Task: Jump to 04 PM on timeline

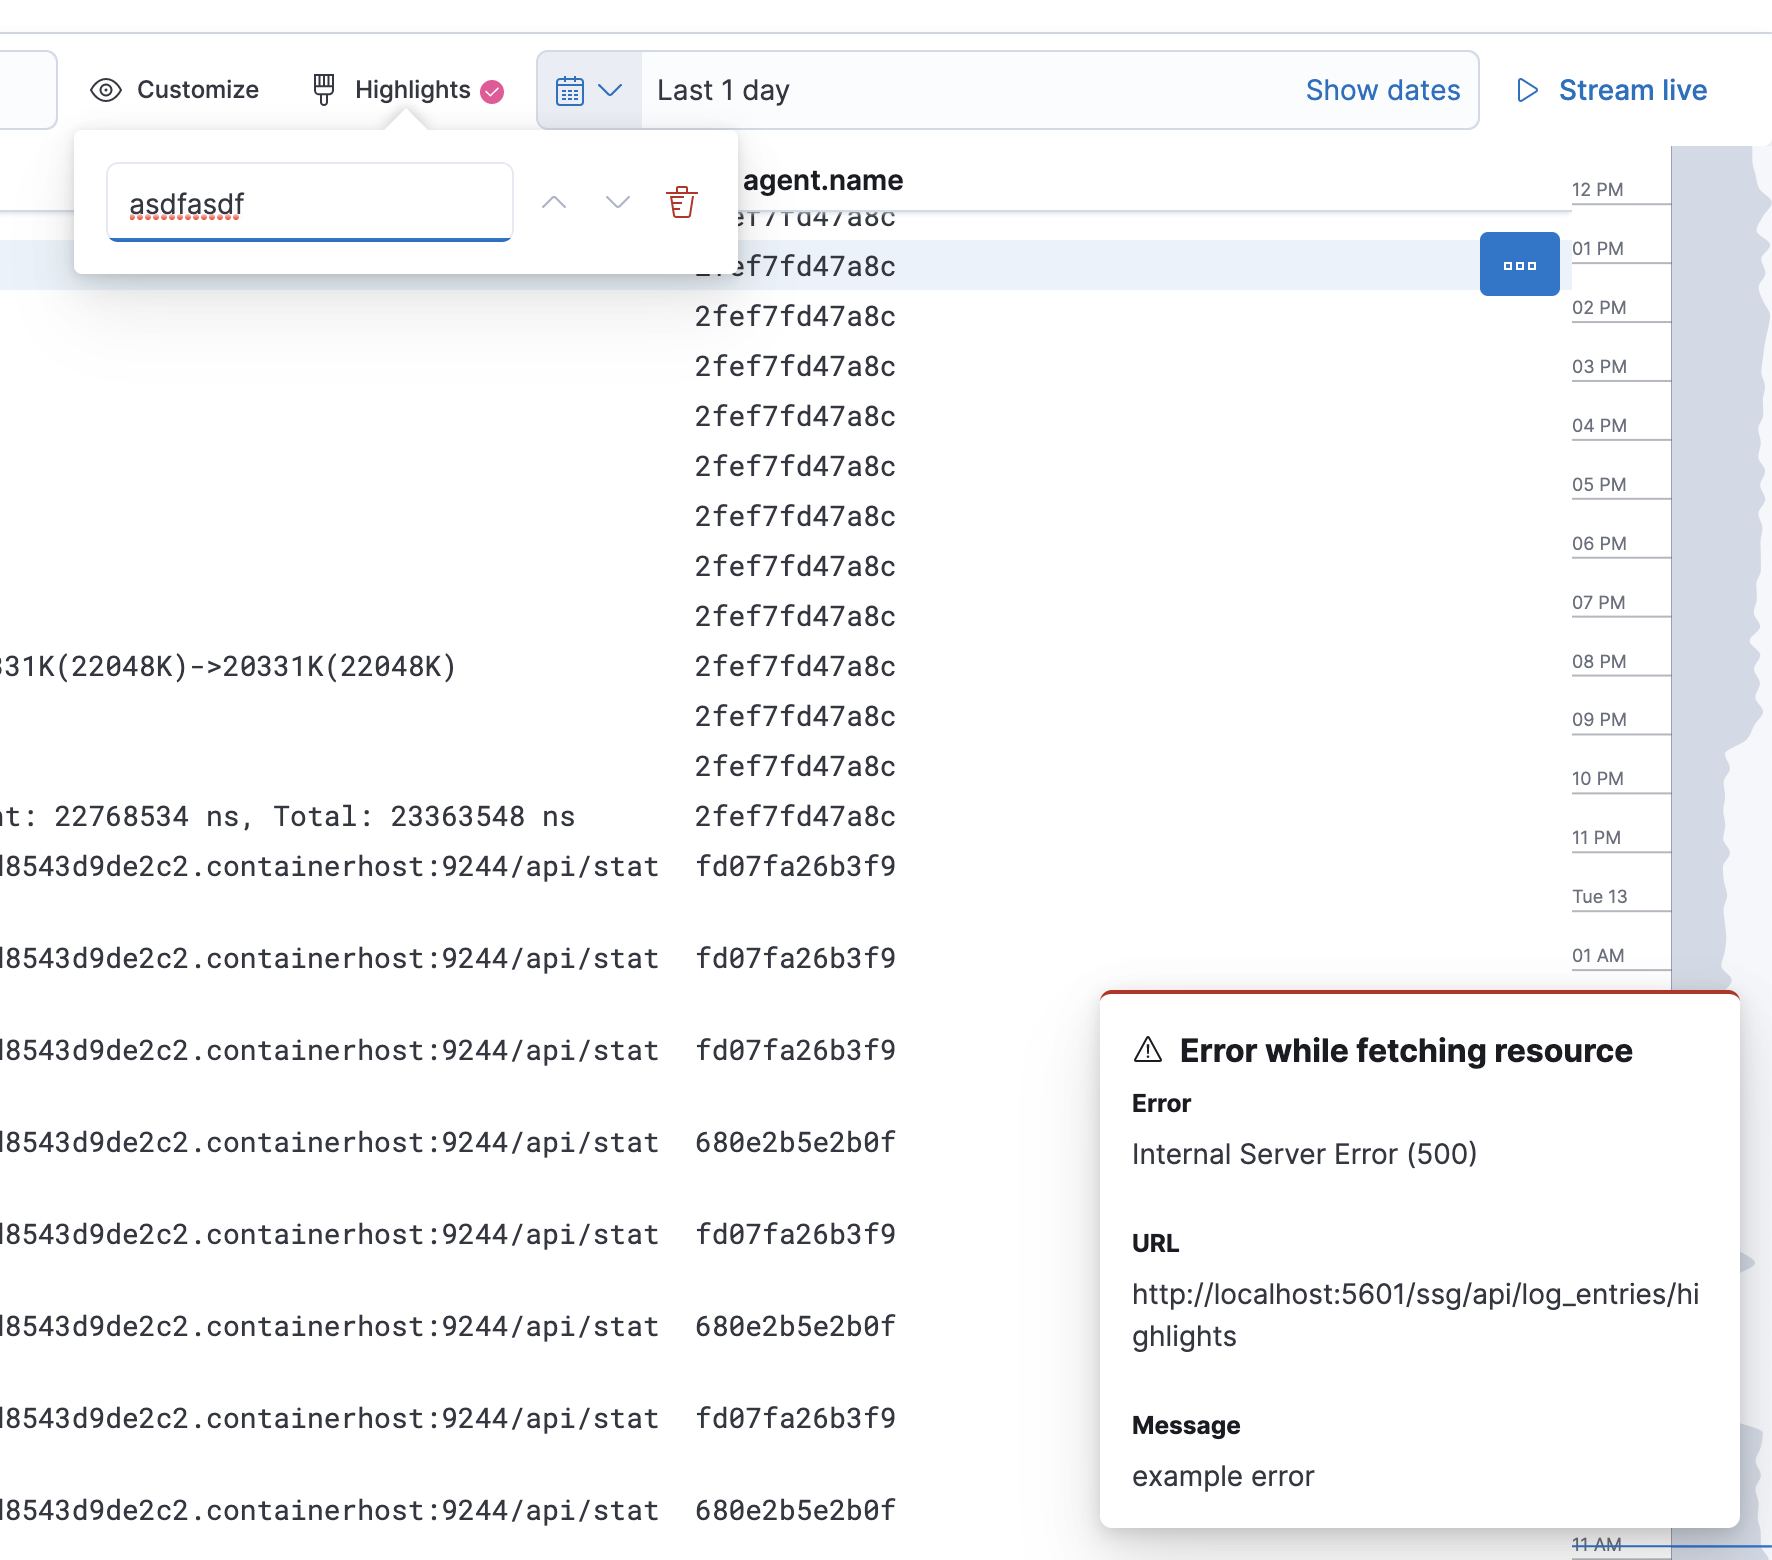Action: coord(1599,426)
